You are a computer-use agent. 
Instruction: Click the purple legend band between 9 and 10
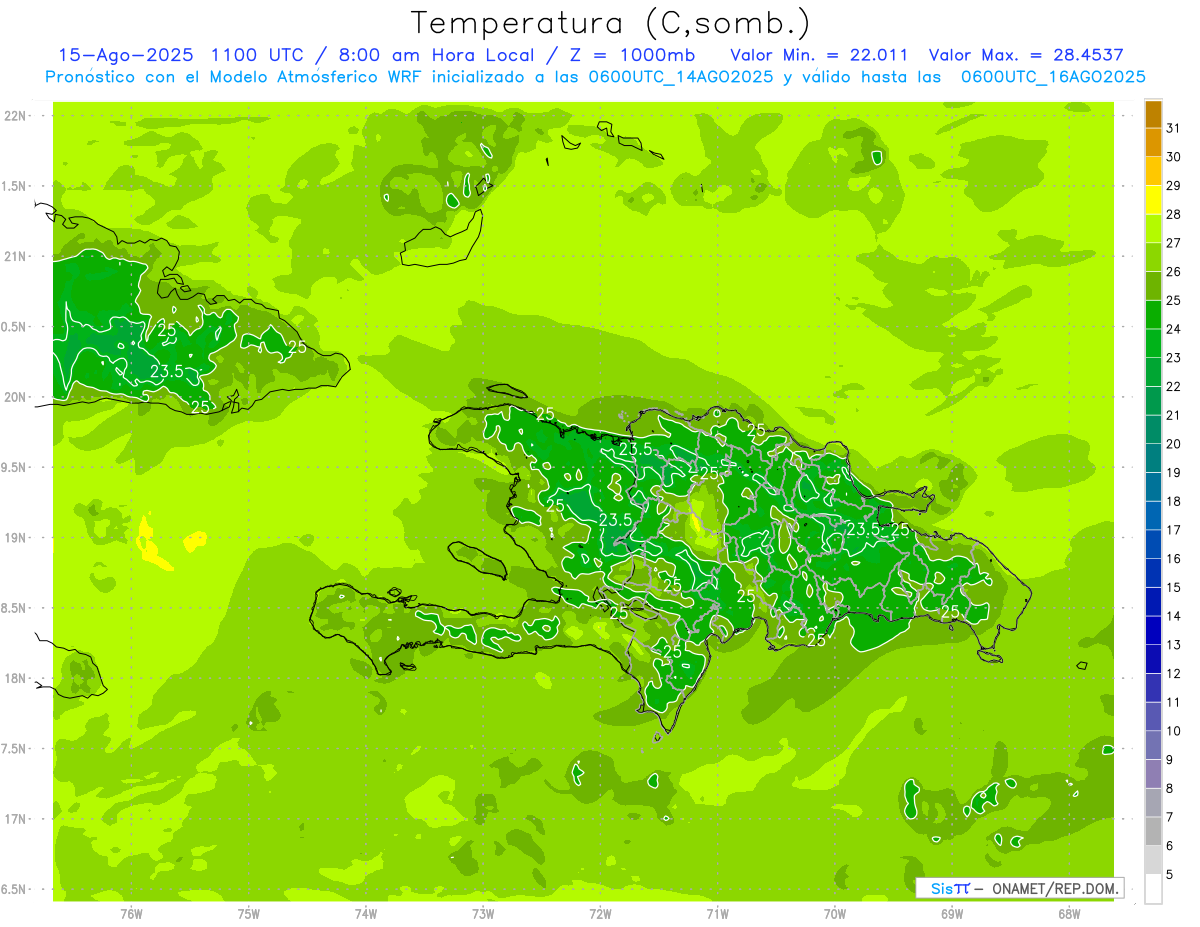[x=1153, y=745]
